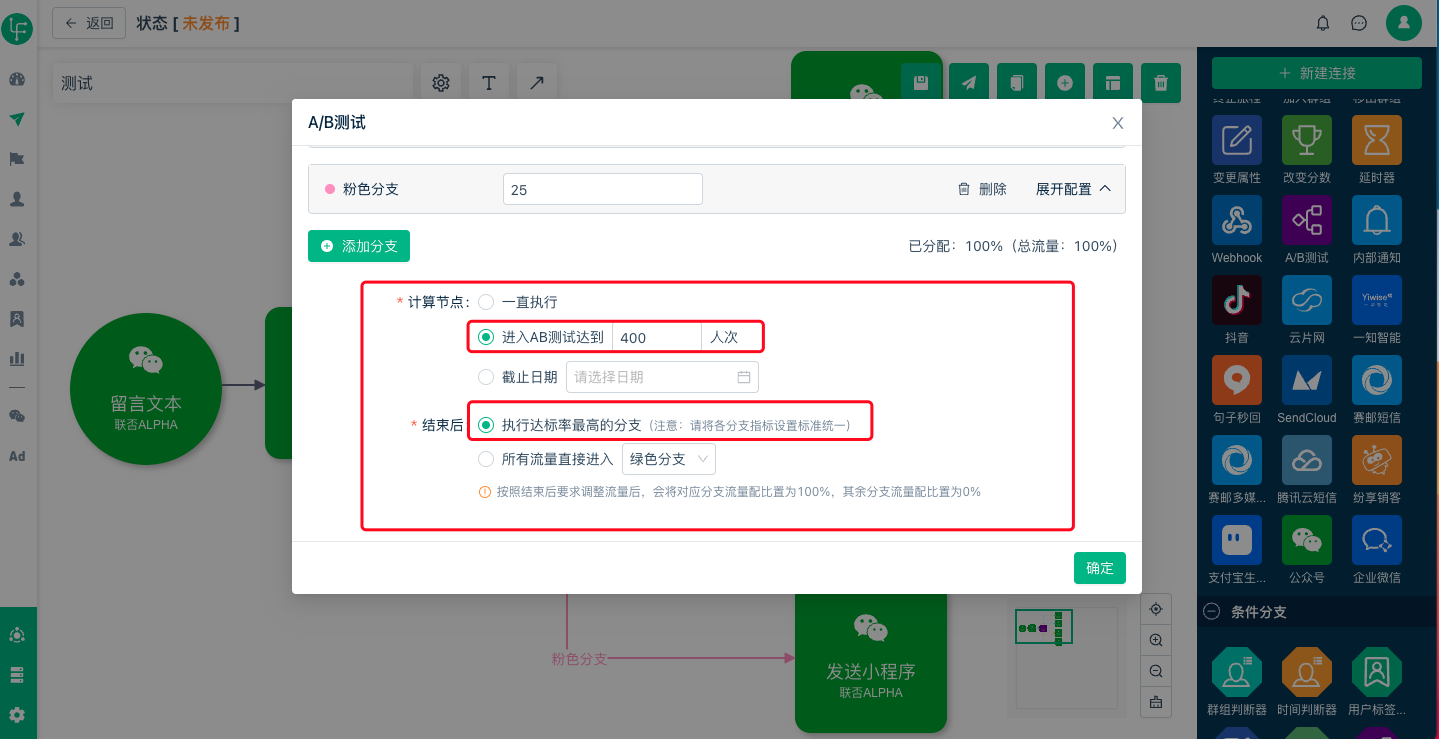Click the add plus toolbar icon
This screenshot has width=1439, height=739.
(x=1065, y=83)
